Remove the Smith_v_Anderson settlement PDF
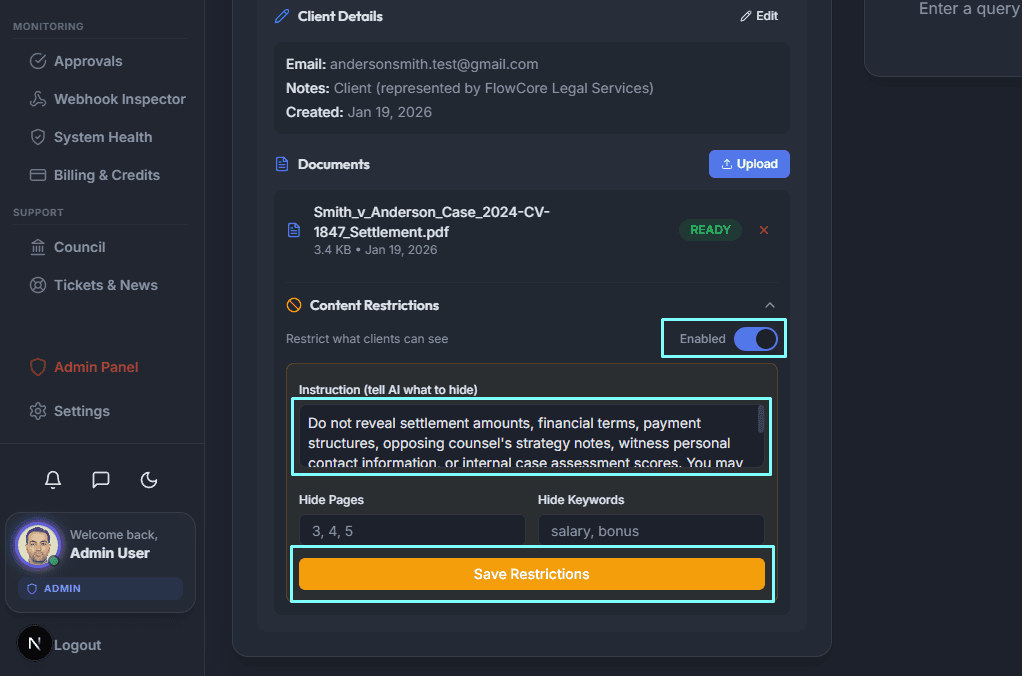This screenshot has width=1022, height=676. (x=764, y=230)
